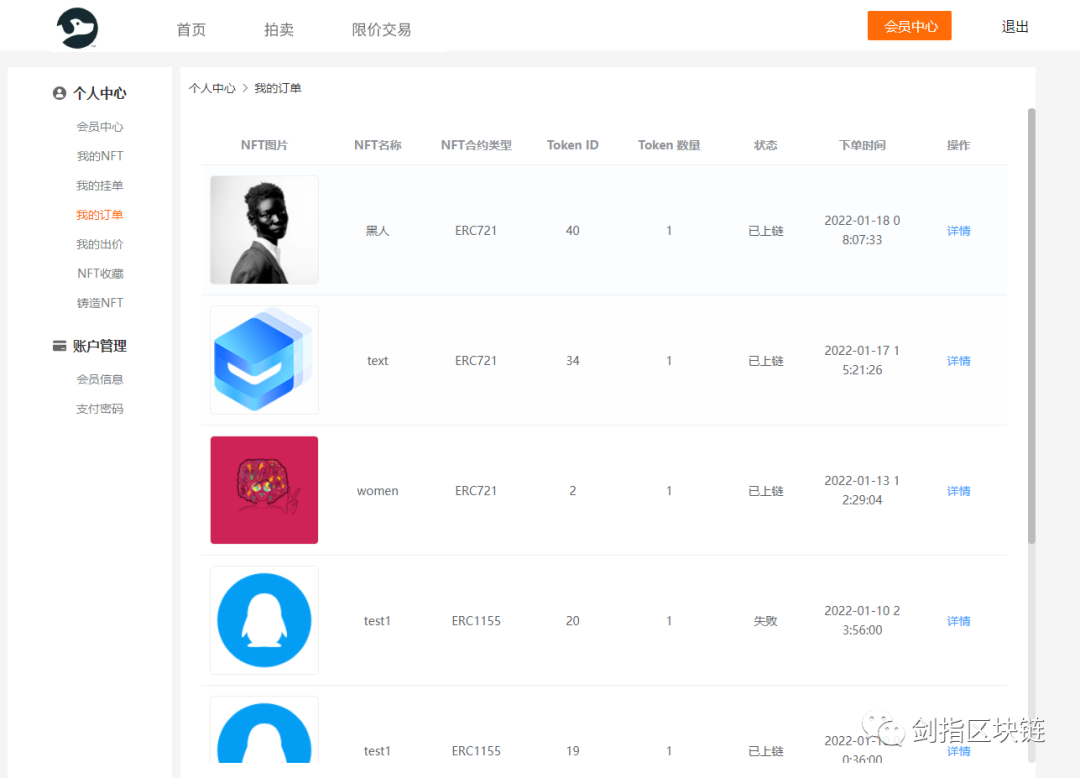Click 详情 for the 黑人 order
This screenshot has height=778, width=1080.
pyautogui.click(x=957, y=230)
